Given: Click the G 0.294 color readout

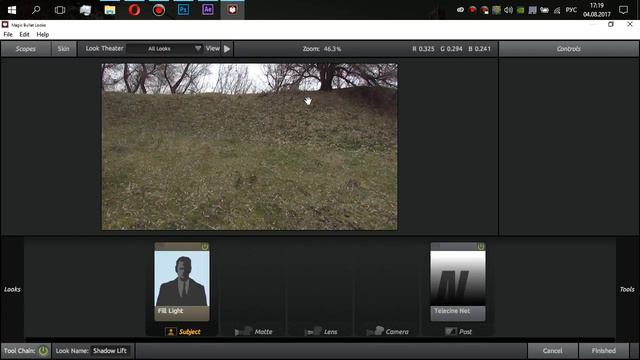Looking at the screenshot, I should 451,49.
